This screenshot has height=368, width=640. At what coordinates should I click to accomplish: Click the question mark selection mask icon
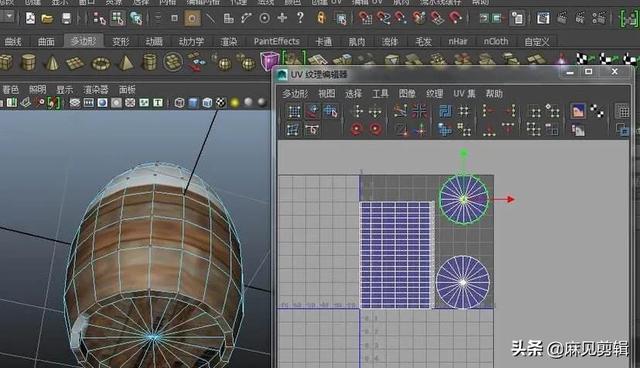[x=300, y=18]
